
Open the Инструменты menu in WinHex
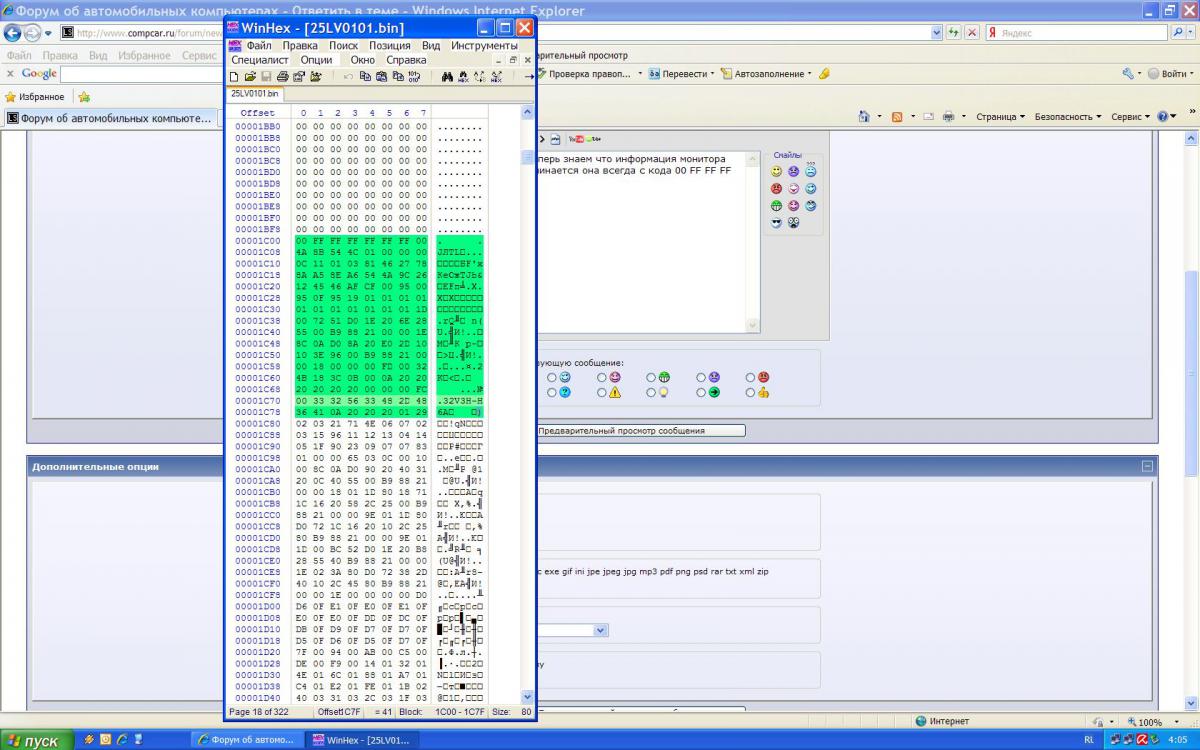pos(484,45)
